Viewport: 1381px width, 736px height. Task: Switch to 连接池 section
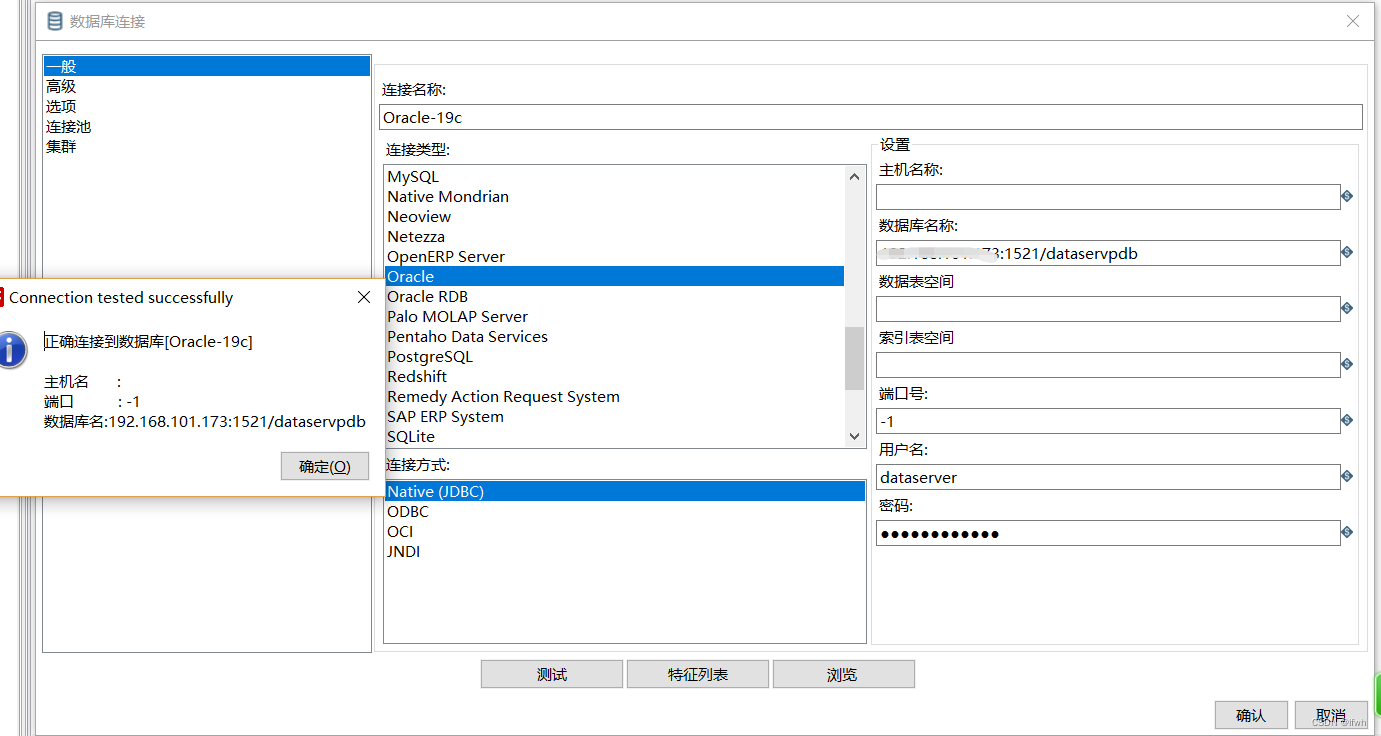68,127
